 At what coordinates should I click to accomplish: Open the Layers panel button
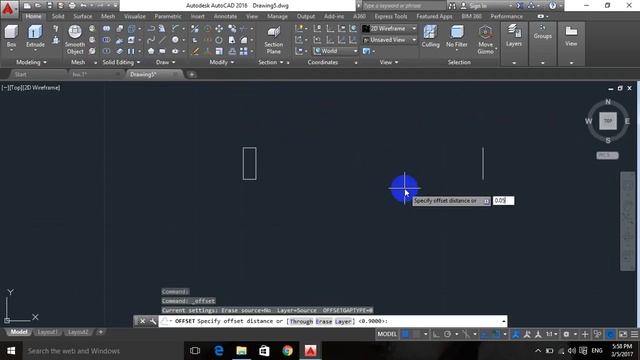(x=513, y=35)
